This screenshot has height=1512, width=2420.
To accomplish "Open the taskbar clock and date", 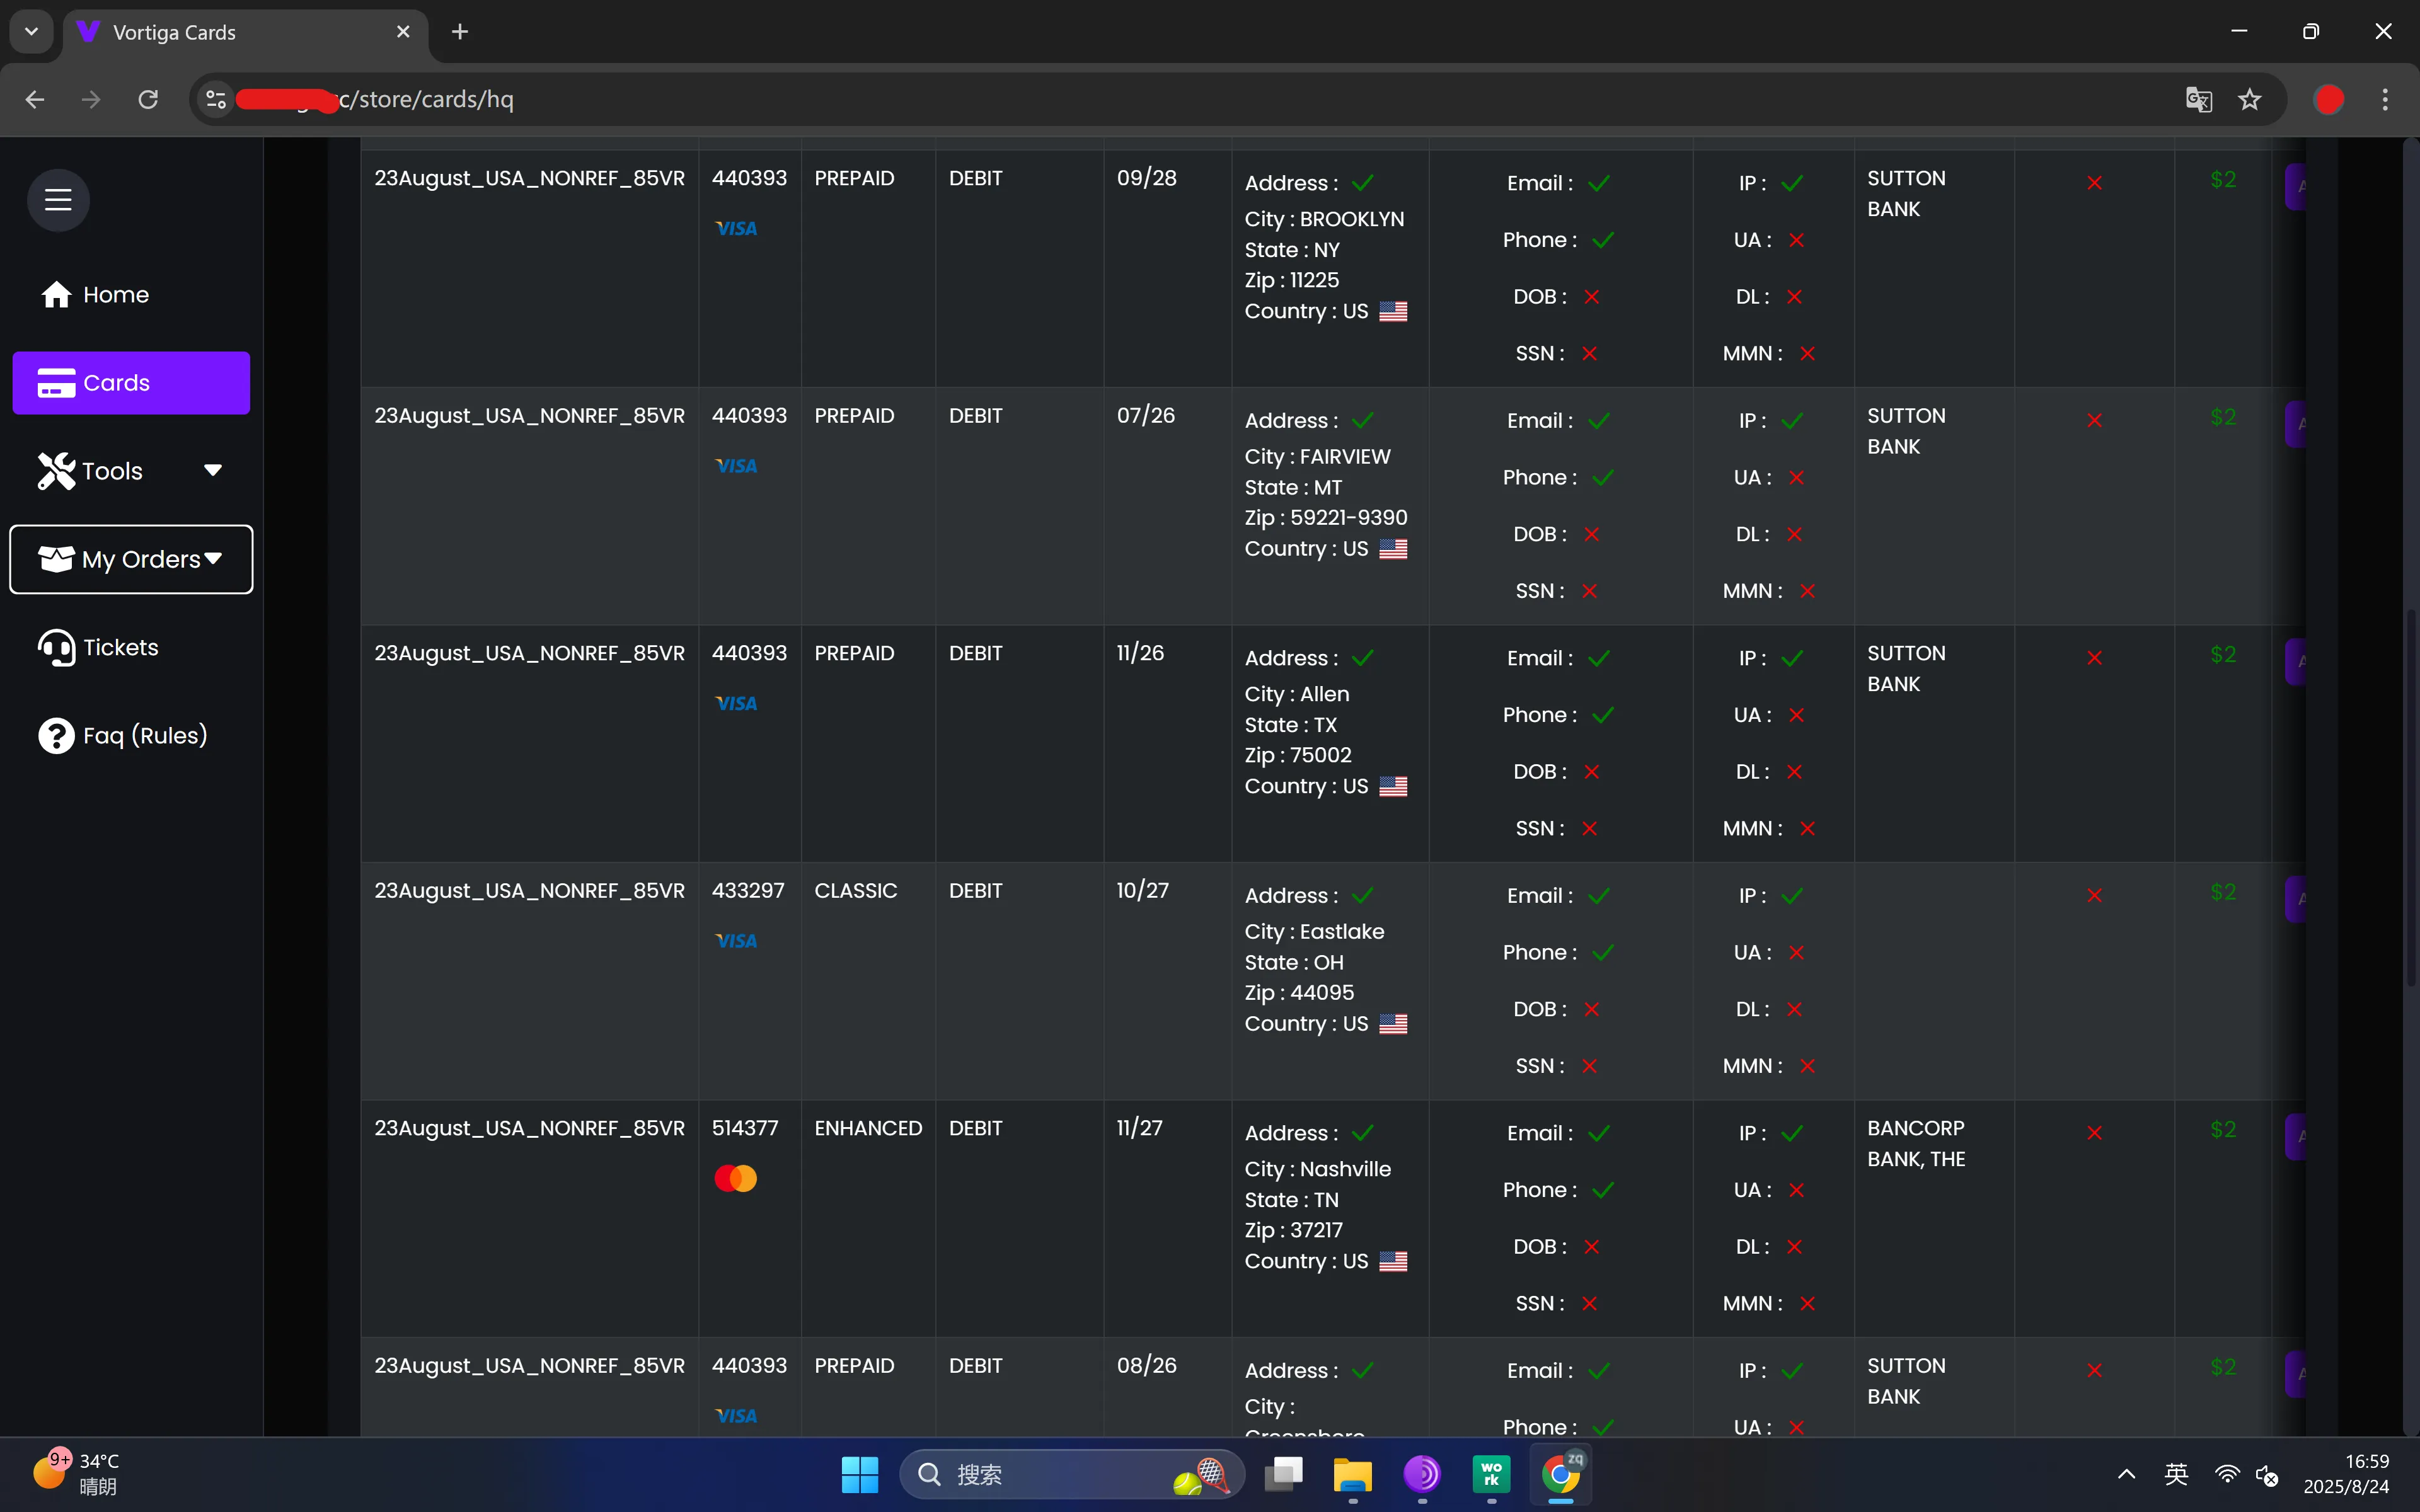I will 2346,1474.
